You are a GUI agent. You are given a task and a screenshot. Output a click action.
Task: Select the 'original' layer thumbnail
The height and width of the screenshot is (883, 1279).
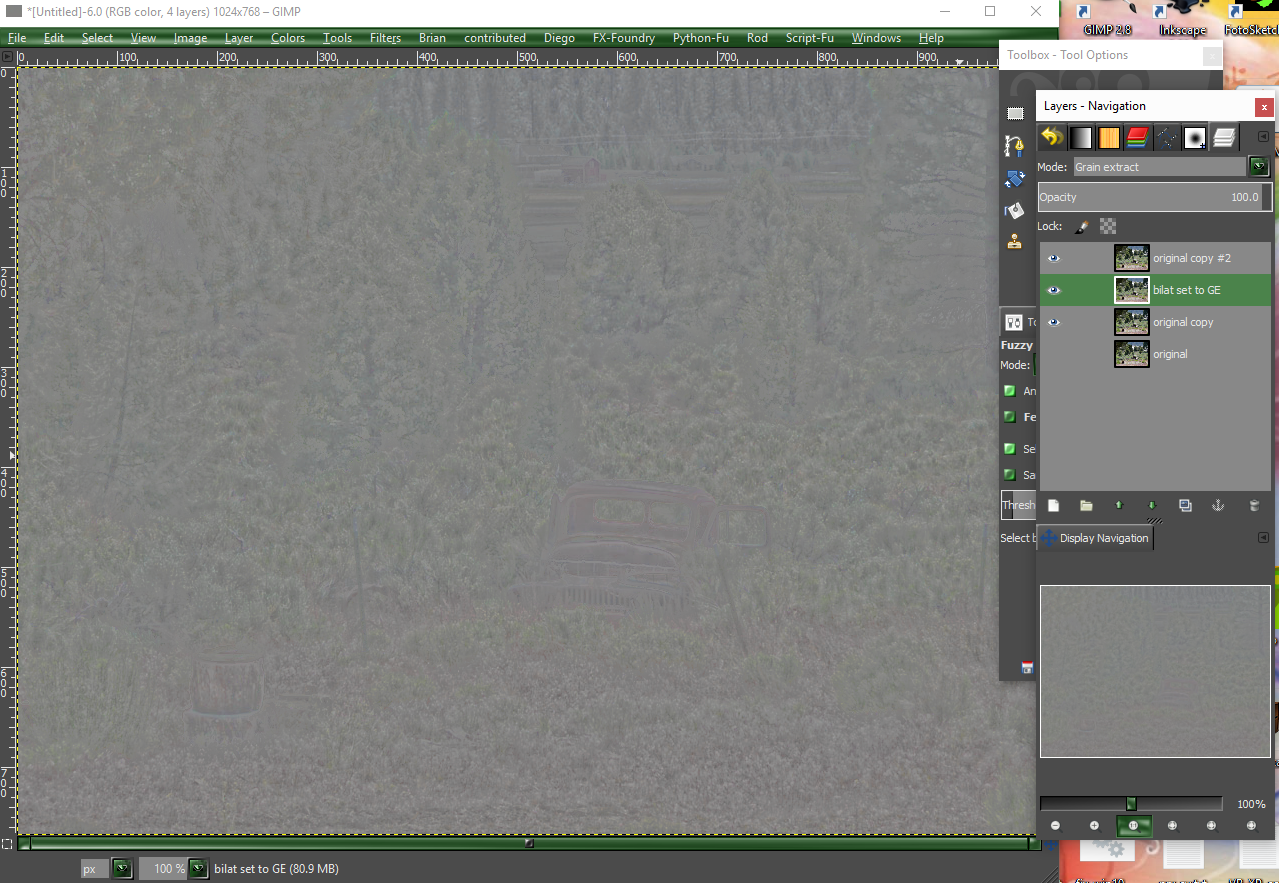coord(1132,354)
